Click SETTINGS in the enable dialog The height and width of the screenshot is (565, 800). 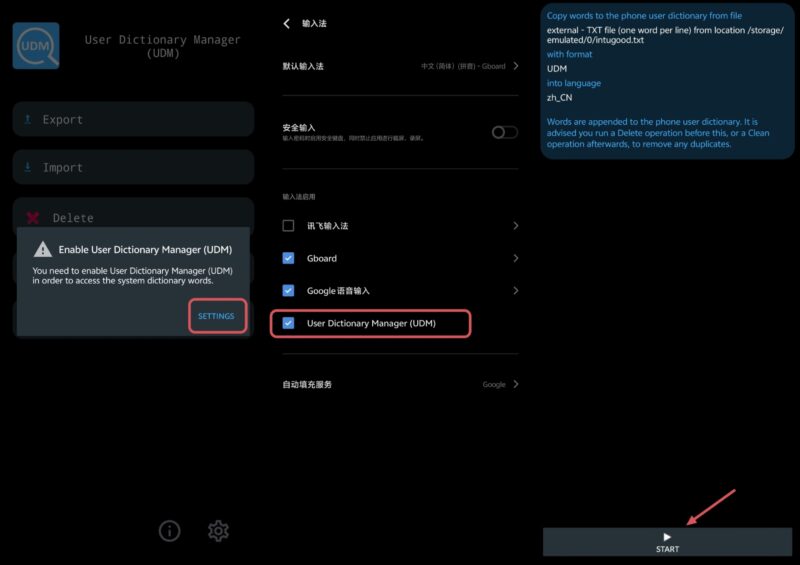pyautogui.click(x=217, y=316)
